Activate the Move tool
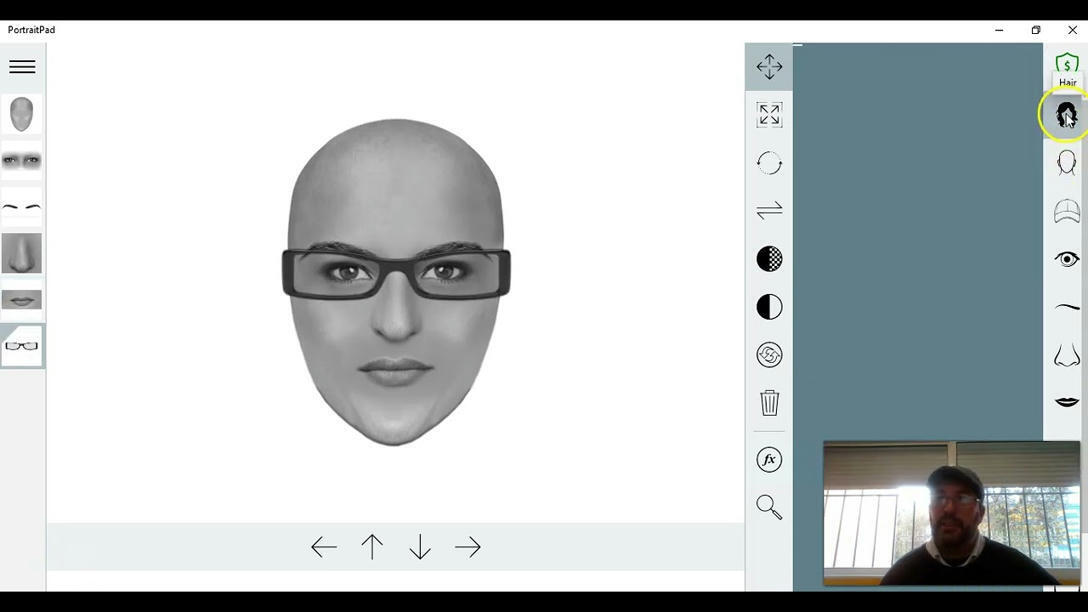The height and width of the screenshot is (612, 1088). [769, 67]
